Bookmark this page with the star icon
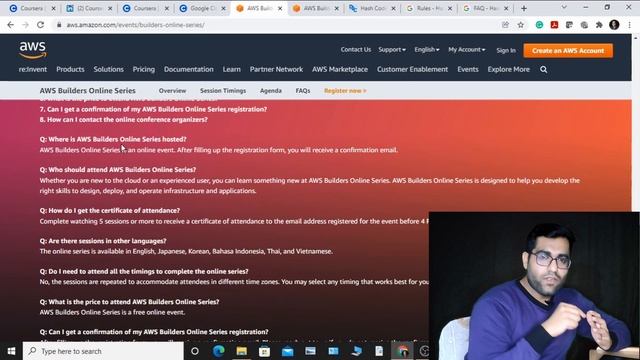 click(x=521, y=25)
